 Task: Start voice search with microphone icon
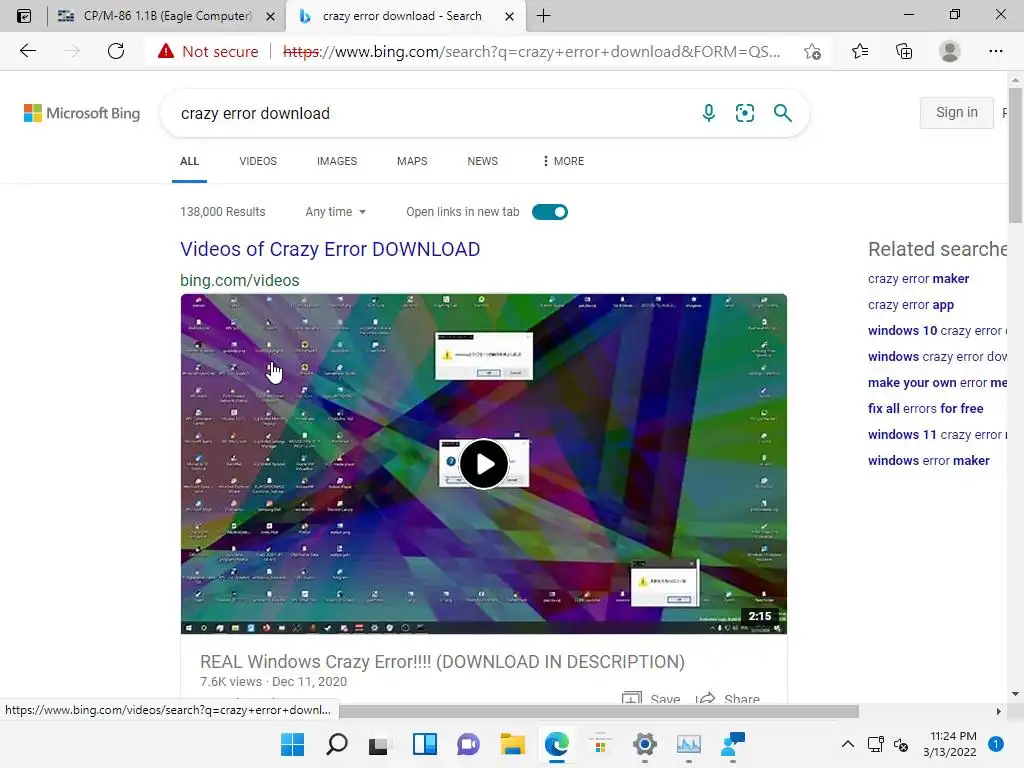pos(709,113)
